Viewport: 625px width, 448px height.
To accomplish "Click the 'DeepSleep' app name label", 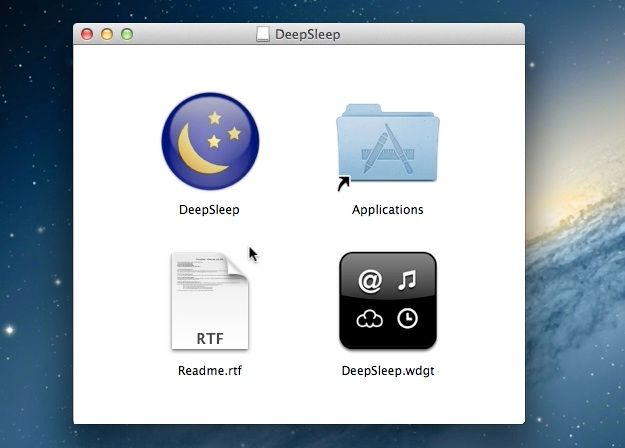I will click(x=209, y=210).
